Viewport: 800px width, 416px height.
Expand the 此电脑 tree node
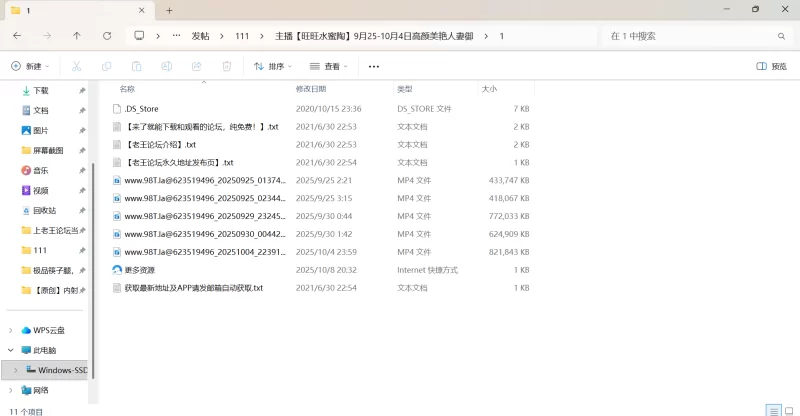[11, 350]
